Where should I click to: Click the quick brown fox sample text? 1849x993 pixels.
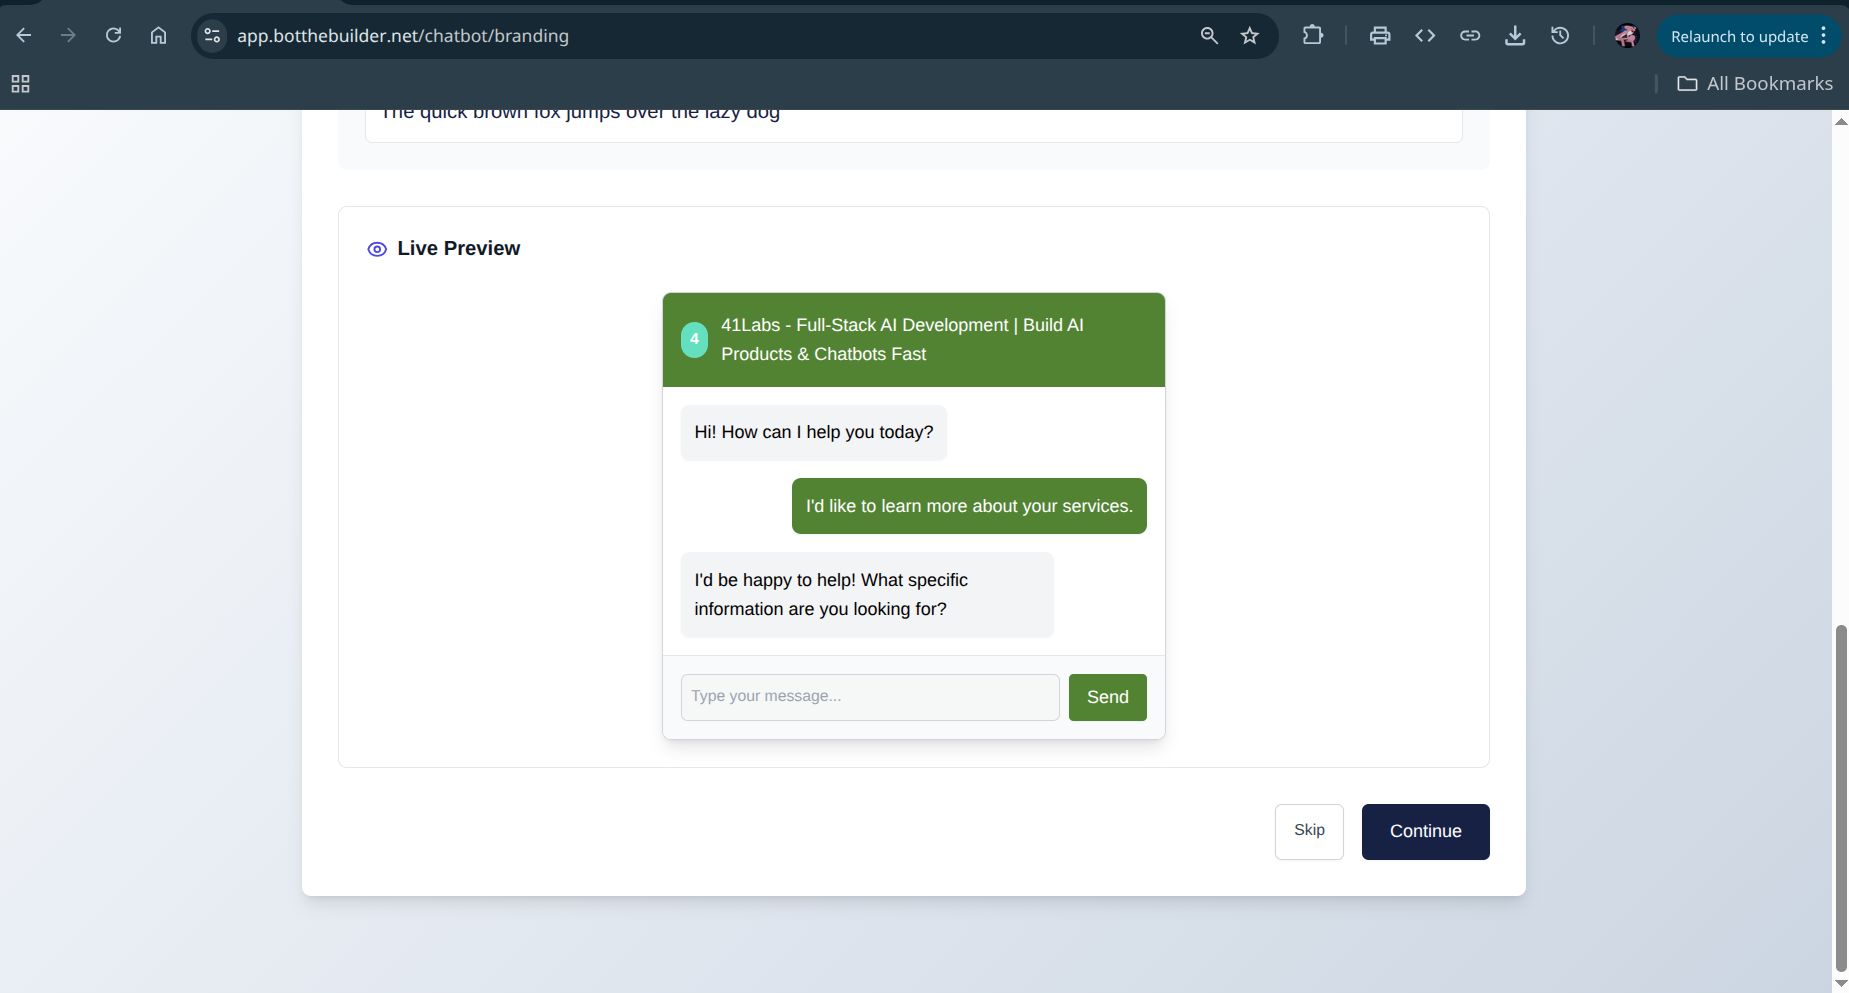(581, 113)
